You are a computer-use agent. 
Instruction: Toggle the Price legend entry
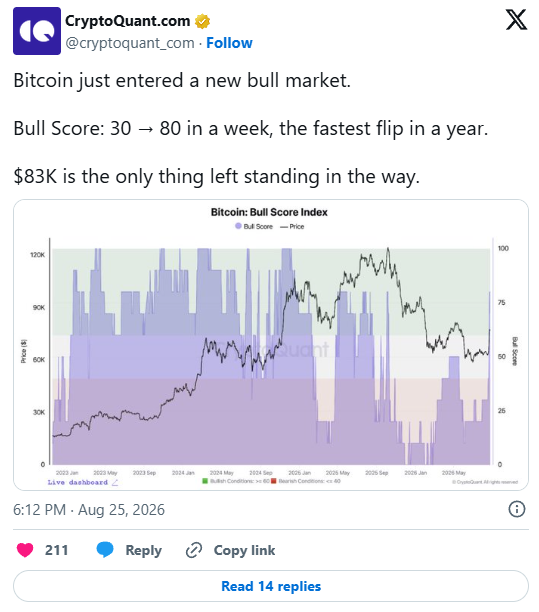pyautogui.click(x=292, y=226)
